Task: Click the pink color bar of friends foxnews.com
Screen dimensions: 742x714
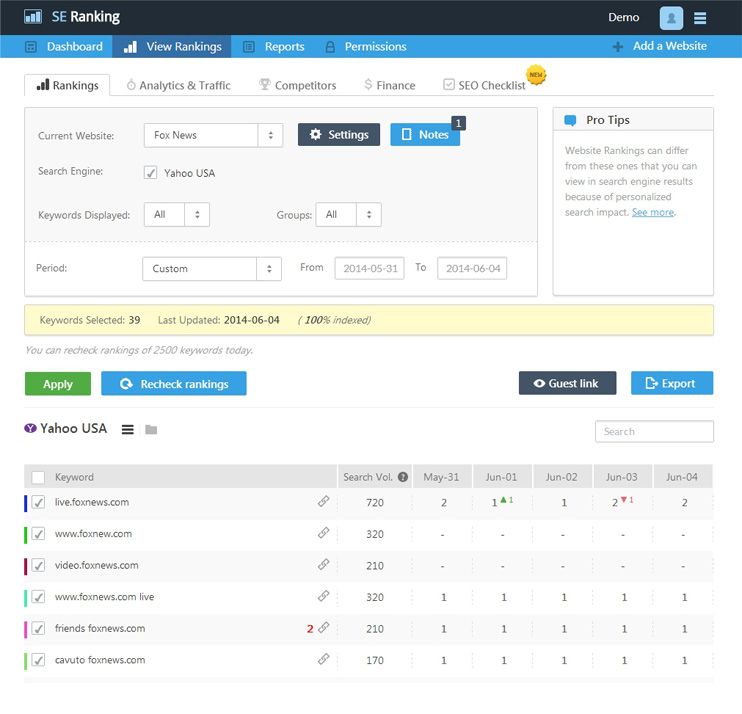Action: click(x=26, y=629)
